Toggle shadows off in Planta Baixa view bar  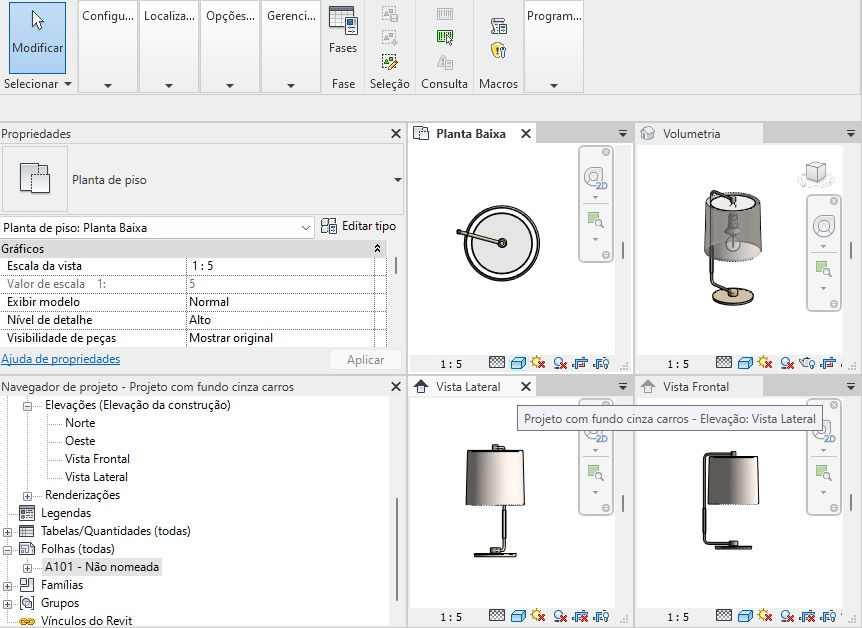click(561, 364)
